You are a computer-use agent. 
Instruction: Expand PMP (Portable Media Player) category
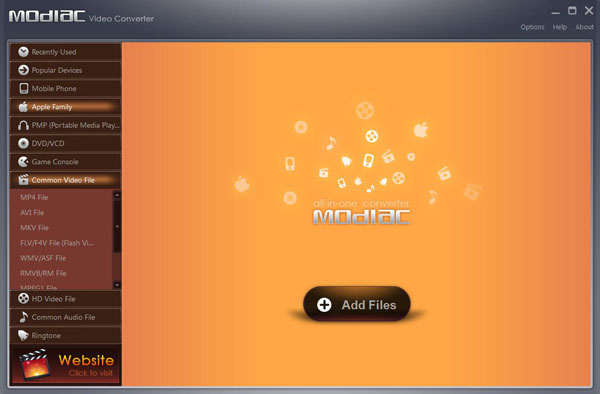(65, 125)
